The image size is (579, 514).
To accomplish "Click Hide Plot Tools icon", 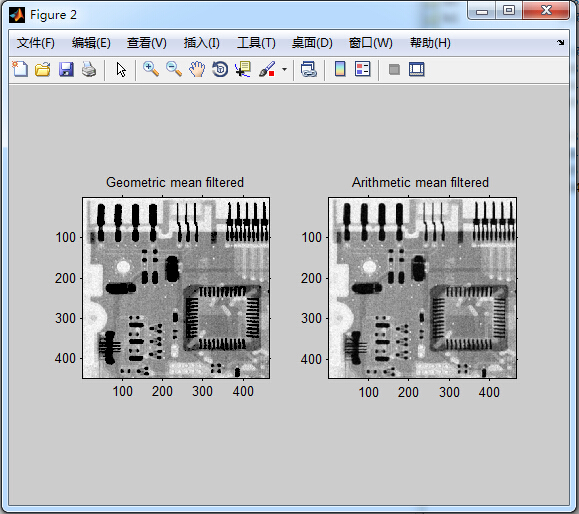I will coord(394,69).
